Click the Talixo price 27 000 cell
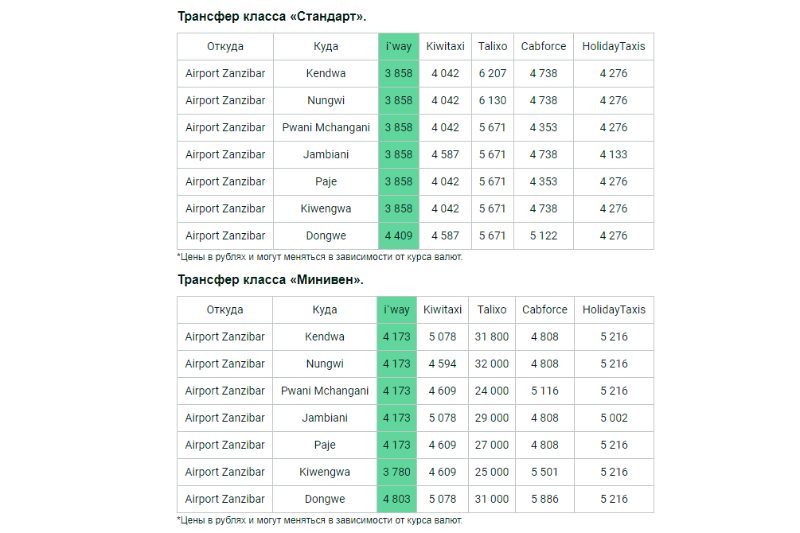 [492, 444]
